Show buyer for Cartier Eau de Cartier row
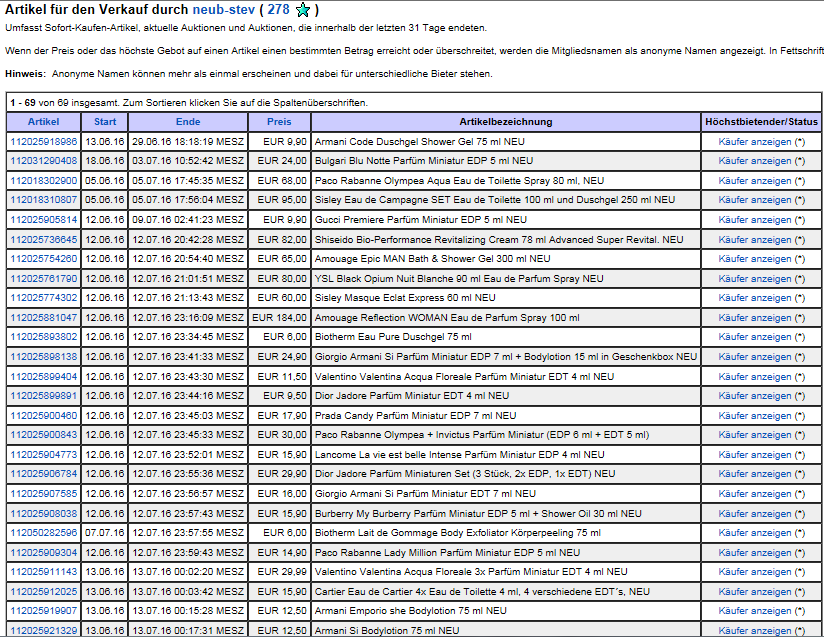 point(755,591)
